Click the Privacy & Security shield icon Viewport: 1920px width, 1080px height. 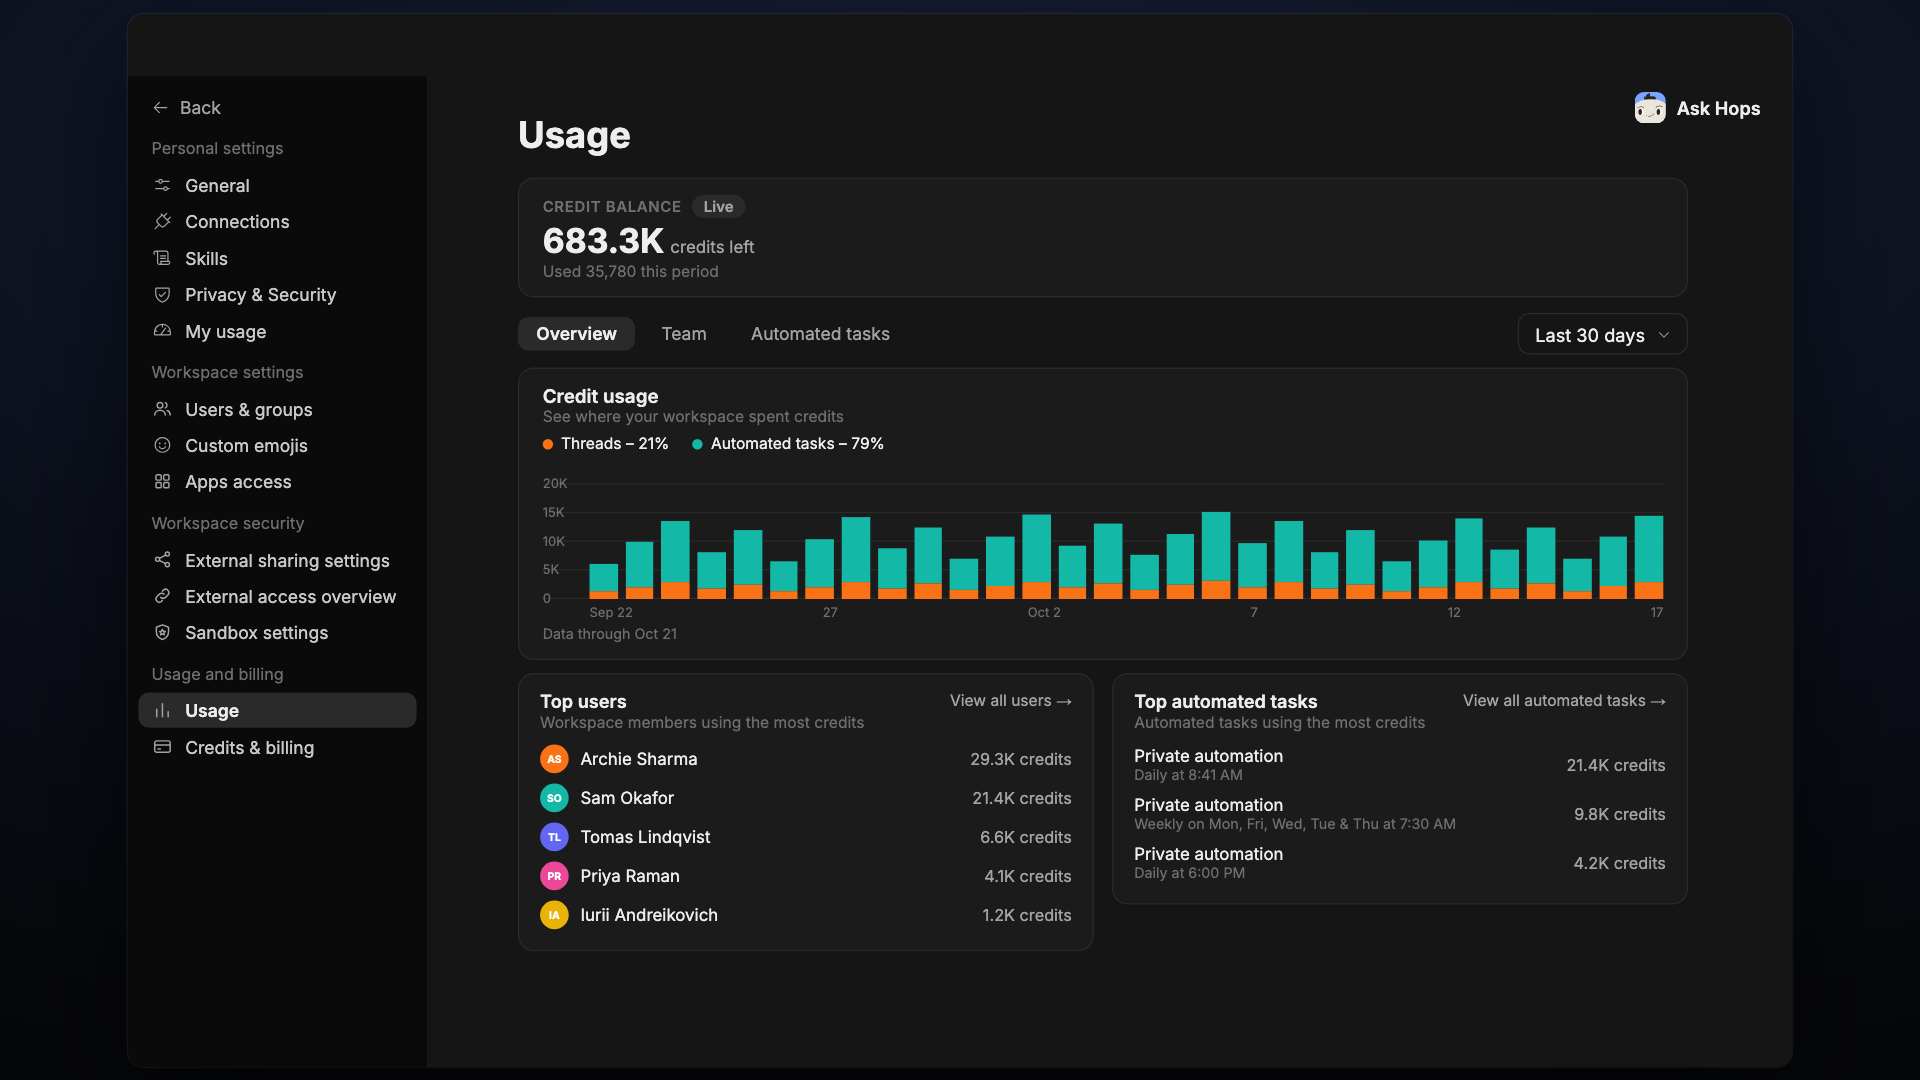tap(162, 294)
